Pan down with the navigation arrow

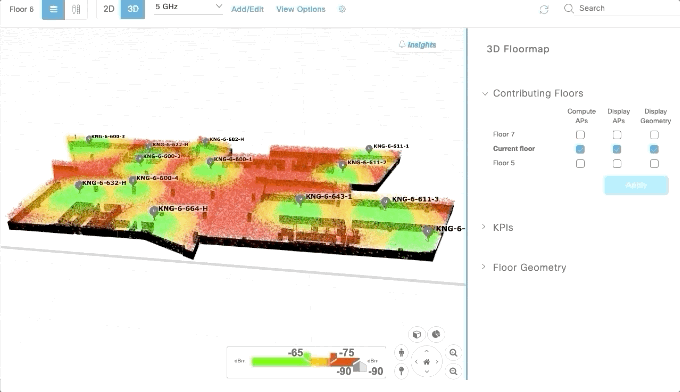tap(426, 372)
